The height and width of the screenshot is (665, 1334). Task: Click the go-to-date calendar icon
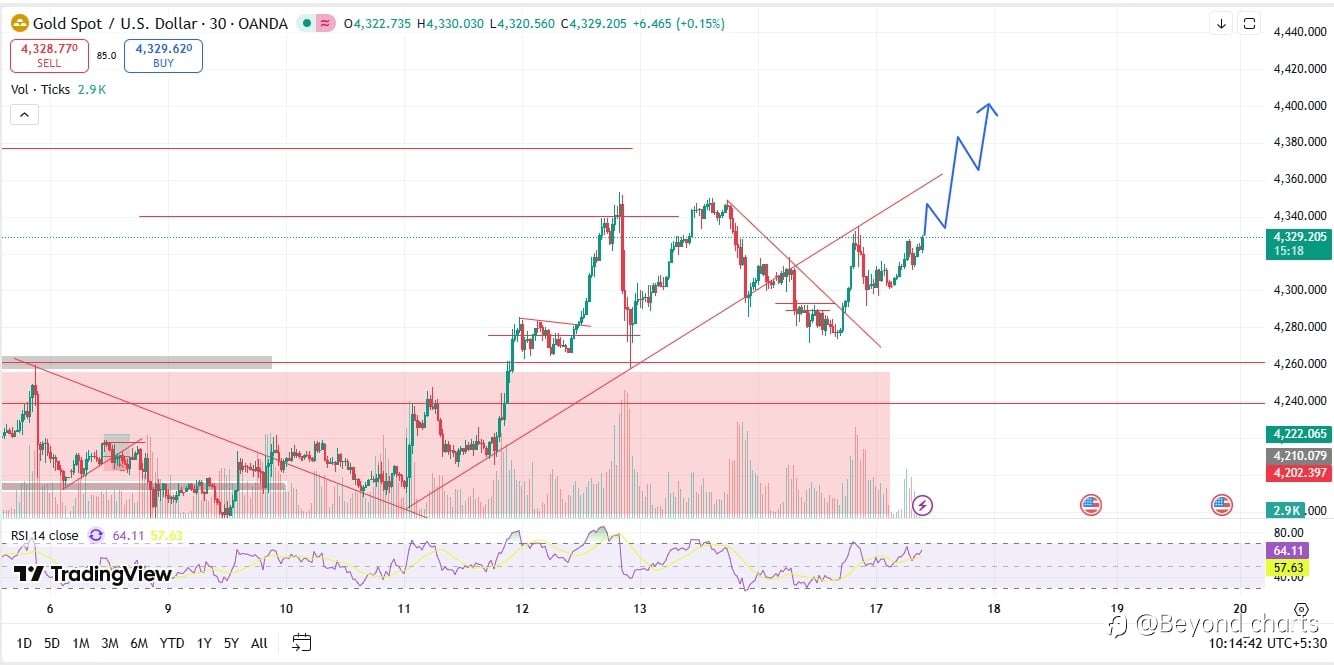[x=302, y=642]
